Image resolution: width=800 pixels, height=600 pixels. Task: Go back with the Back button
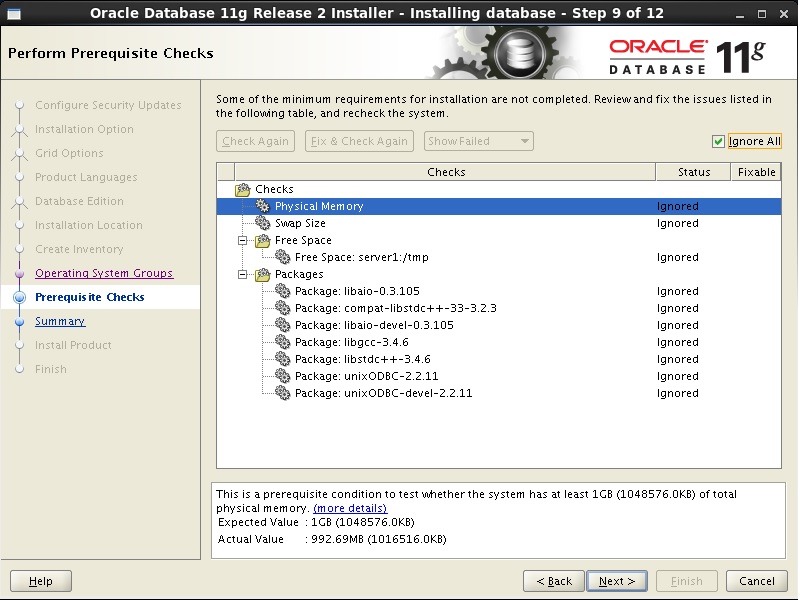coord(554,581)
